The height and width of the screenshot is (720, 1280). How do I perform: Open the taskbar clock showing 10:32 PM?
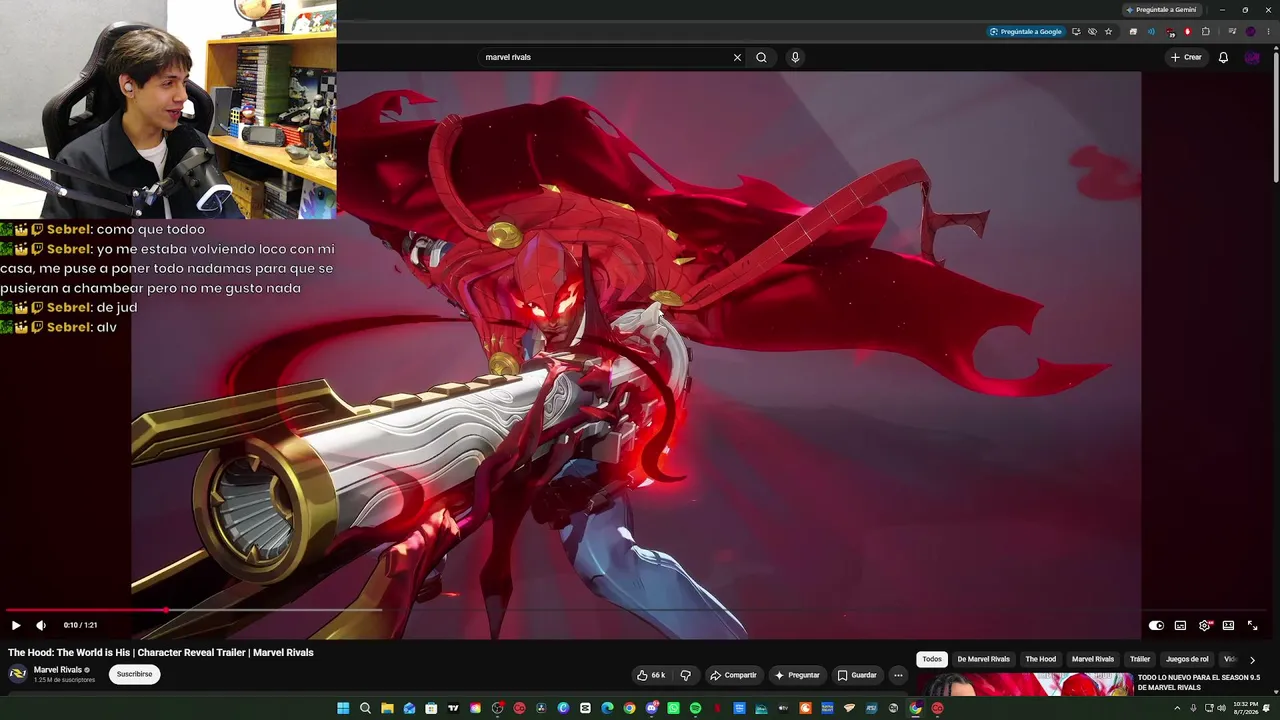click(x=1245, y=708)
